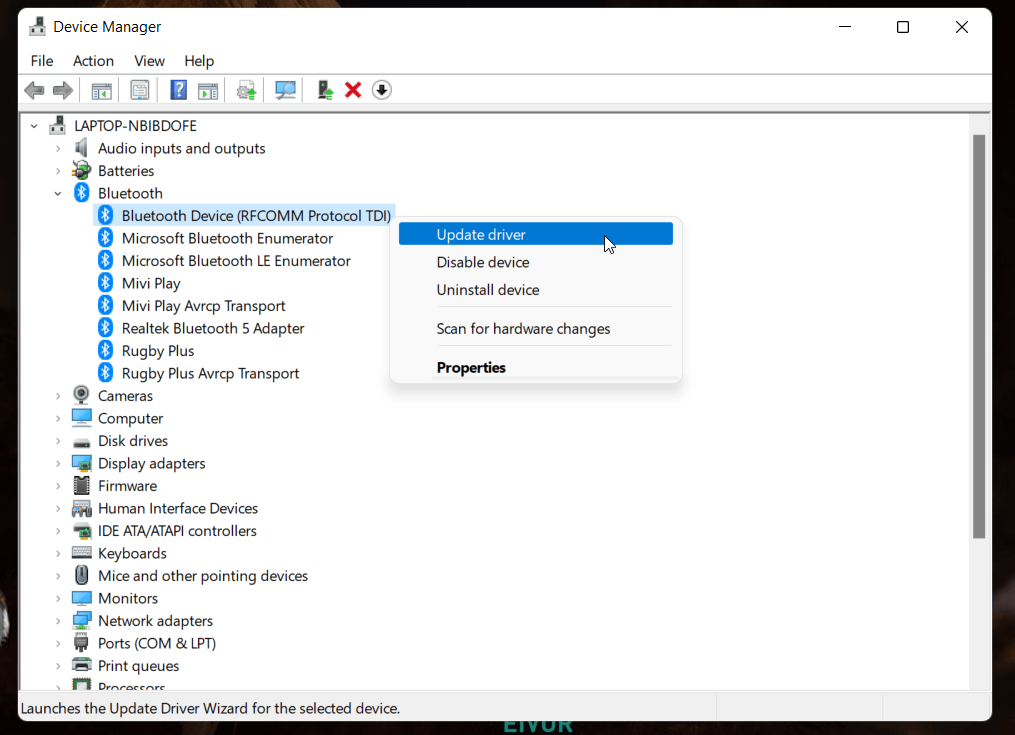This screenshot has height=735, width=1015.
Task: Click the Bluetooth icon beside Realtek Bluetooth 5 Adapter
Action: [x=106, y=328]
